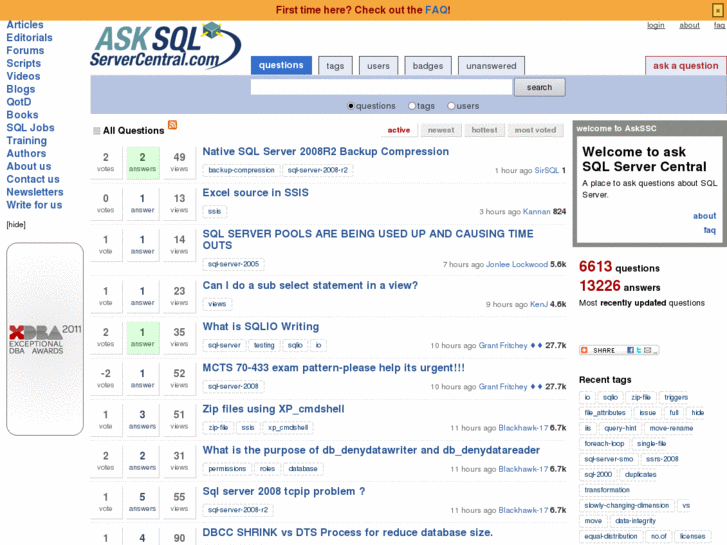Image resolution: width=727 pixels, height=545 pixels.
Task: Sort questions by most voted
Action: point(536,130)
